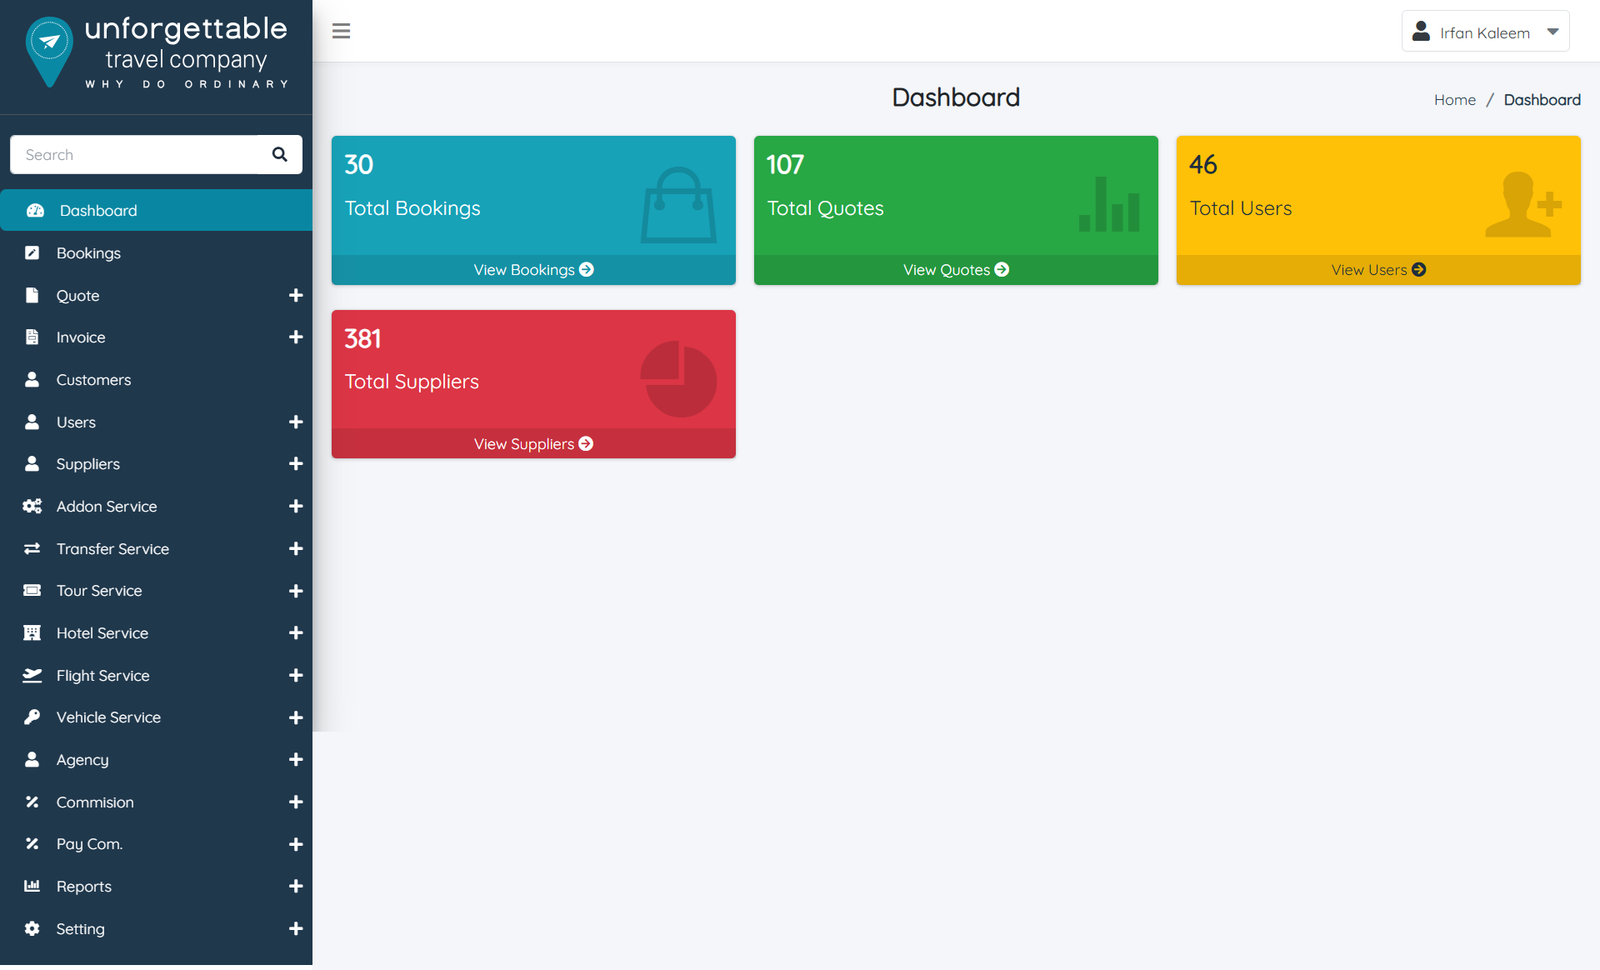Expand the Commision menu plus sign
Screen dimensions: 1600x970
pos(296,802)
